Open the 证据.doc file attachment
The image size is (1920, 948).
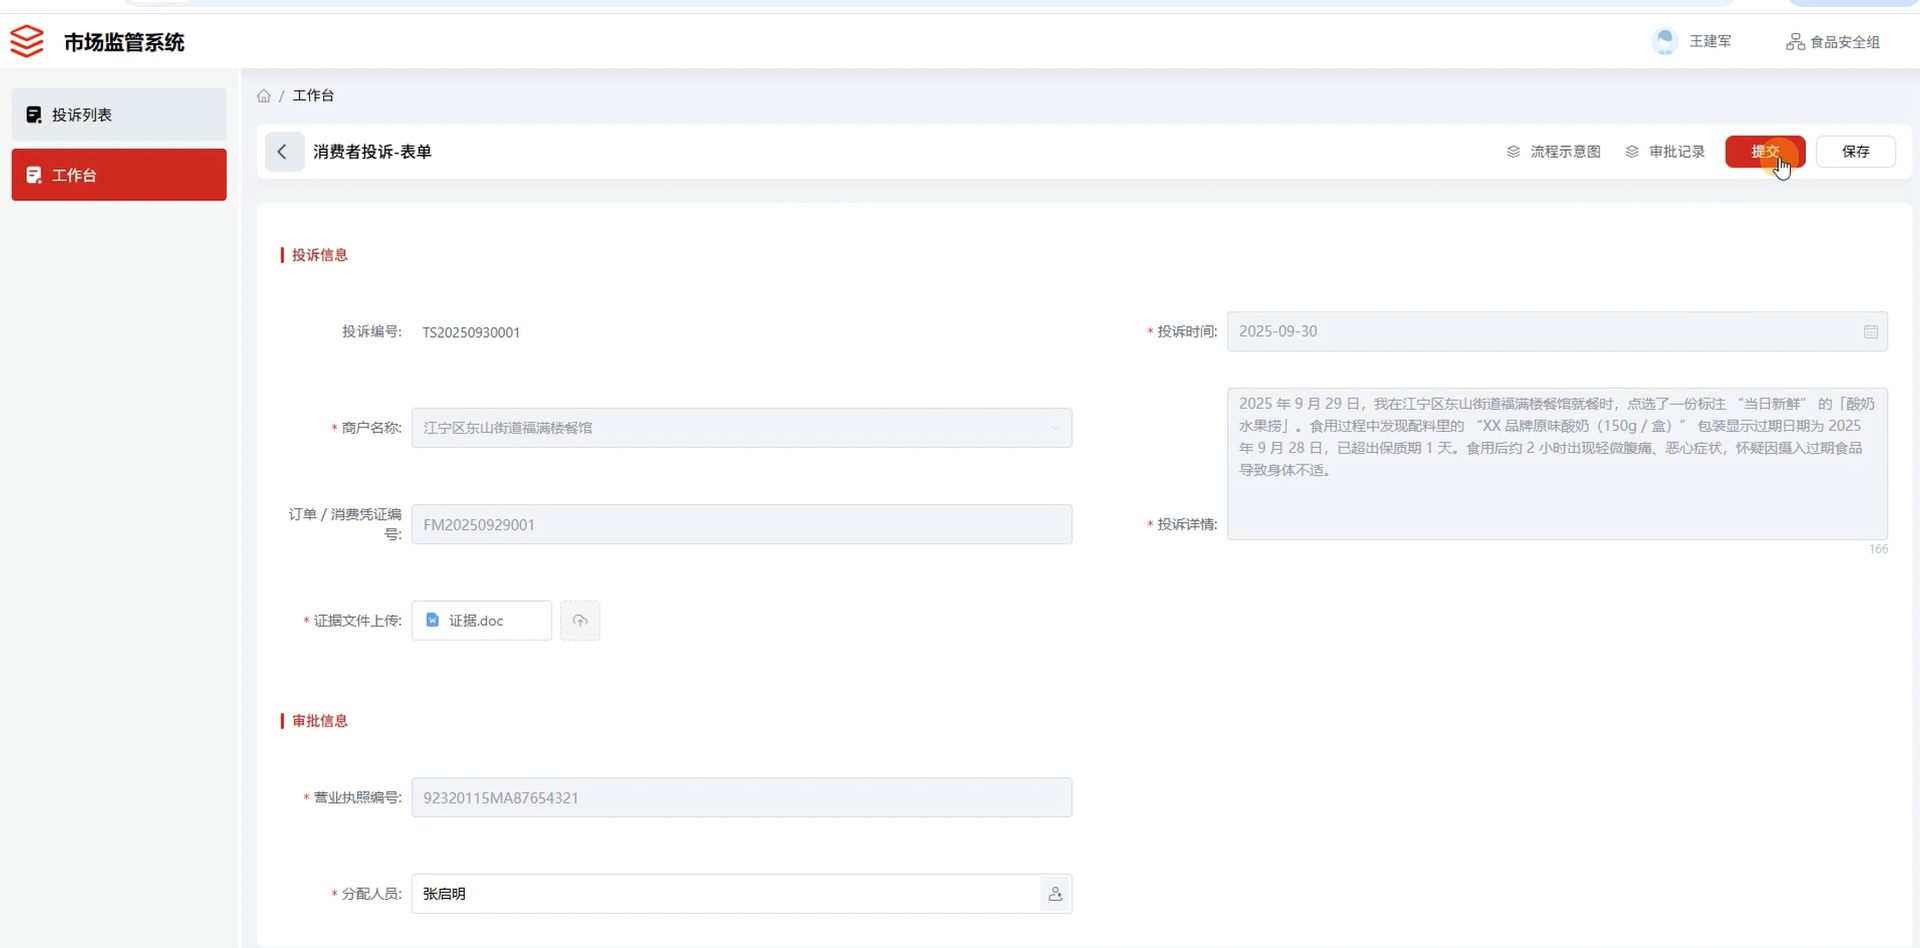[x=476, y=621]
